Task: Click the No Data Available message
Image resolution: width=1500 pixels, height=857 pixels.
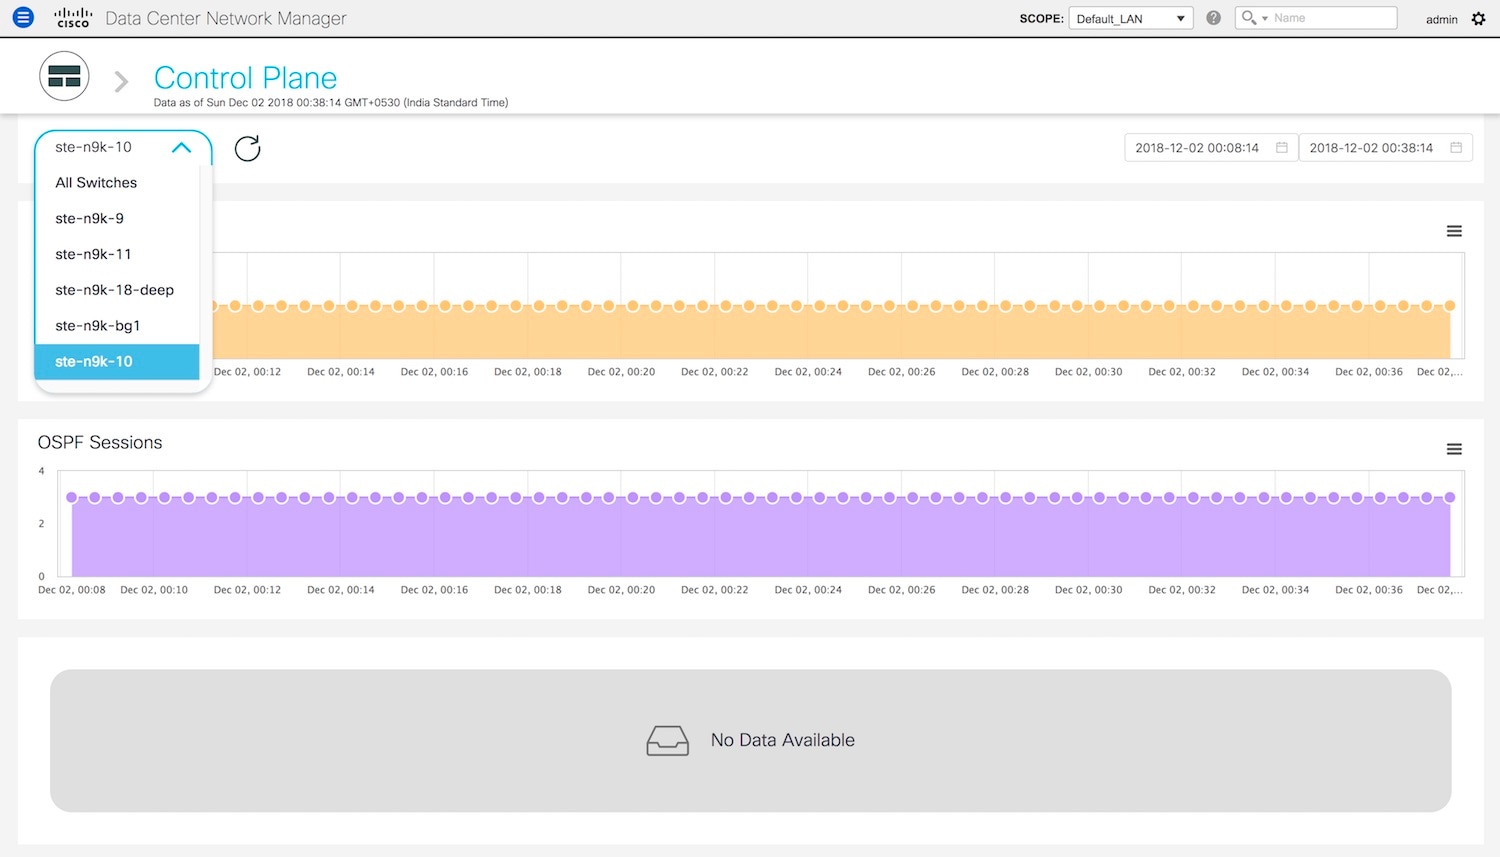Action: 783,740
